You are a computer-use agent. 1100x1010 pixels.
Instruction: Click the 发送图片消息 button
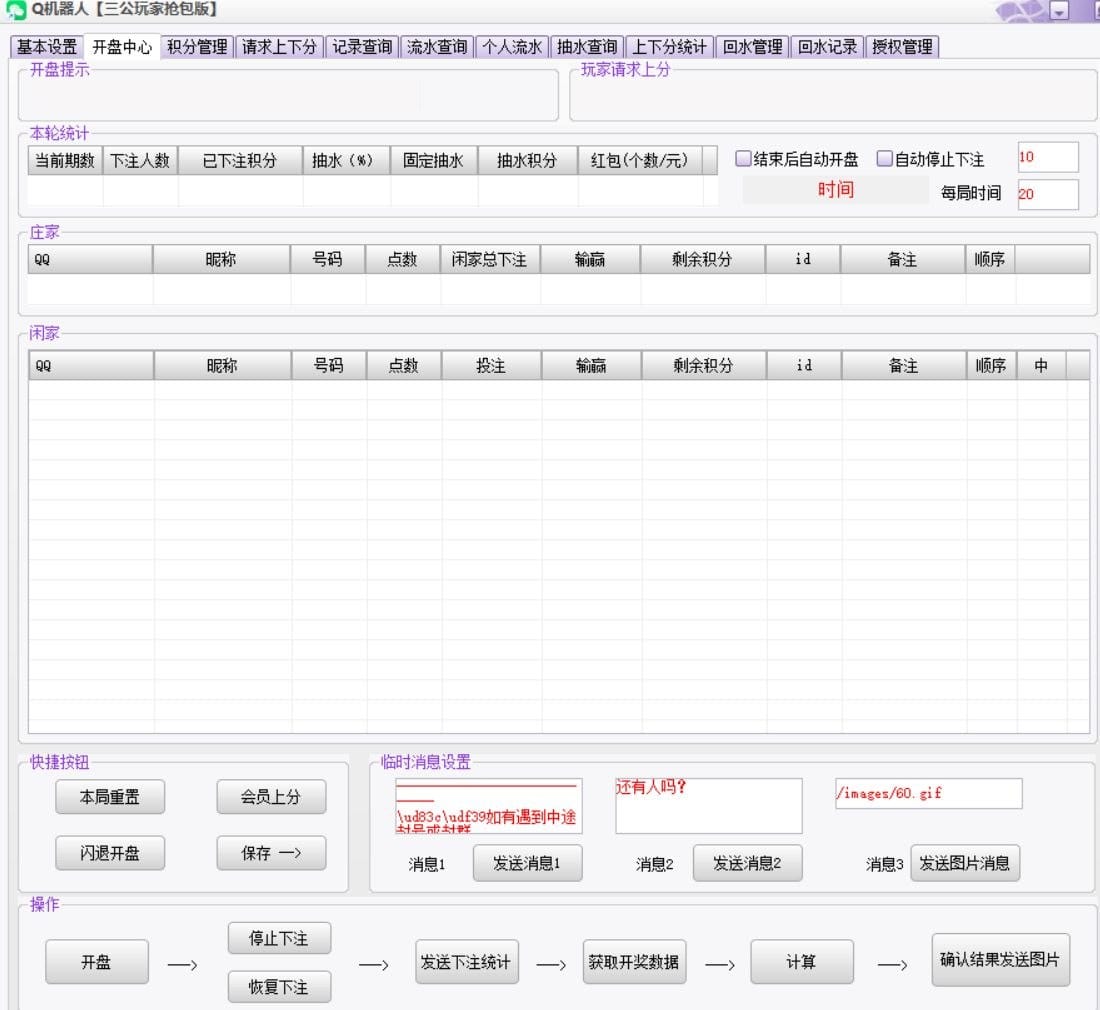(965, 863)
